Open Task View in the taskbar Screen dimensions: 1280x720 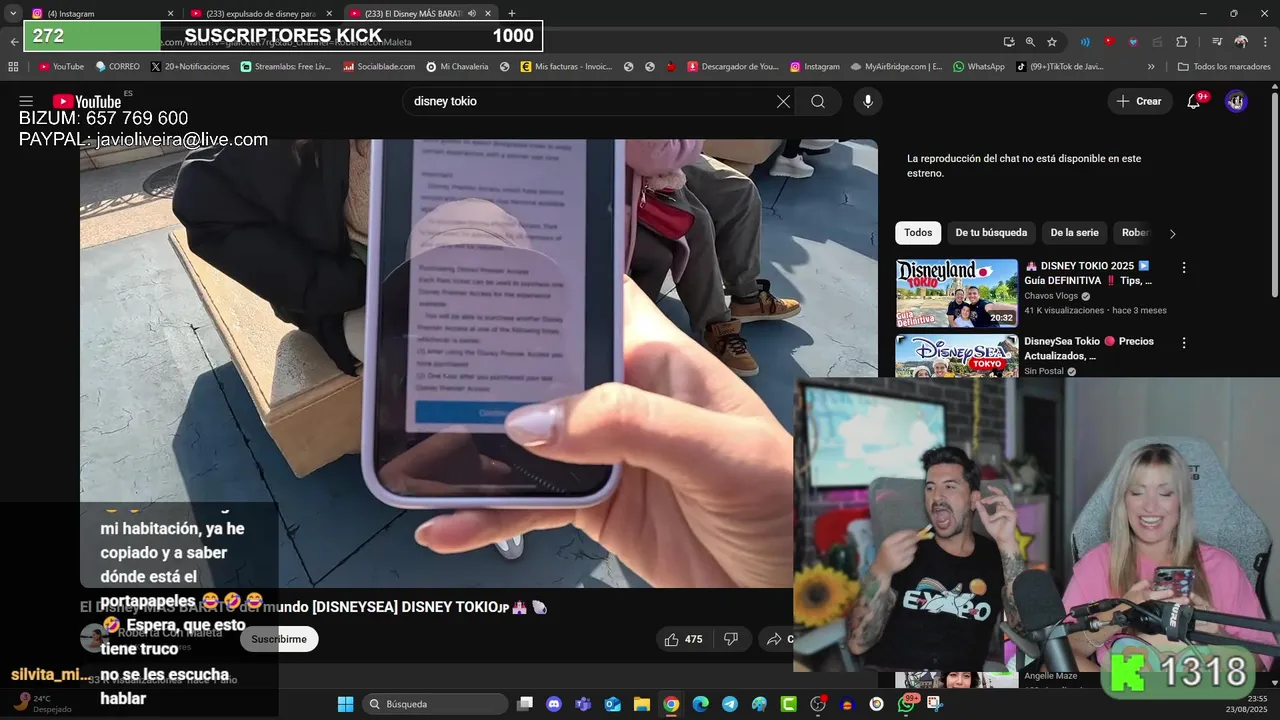point(525,704)
